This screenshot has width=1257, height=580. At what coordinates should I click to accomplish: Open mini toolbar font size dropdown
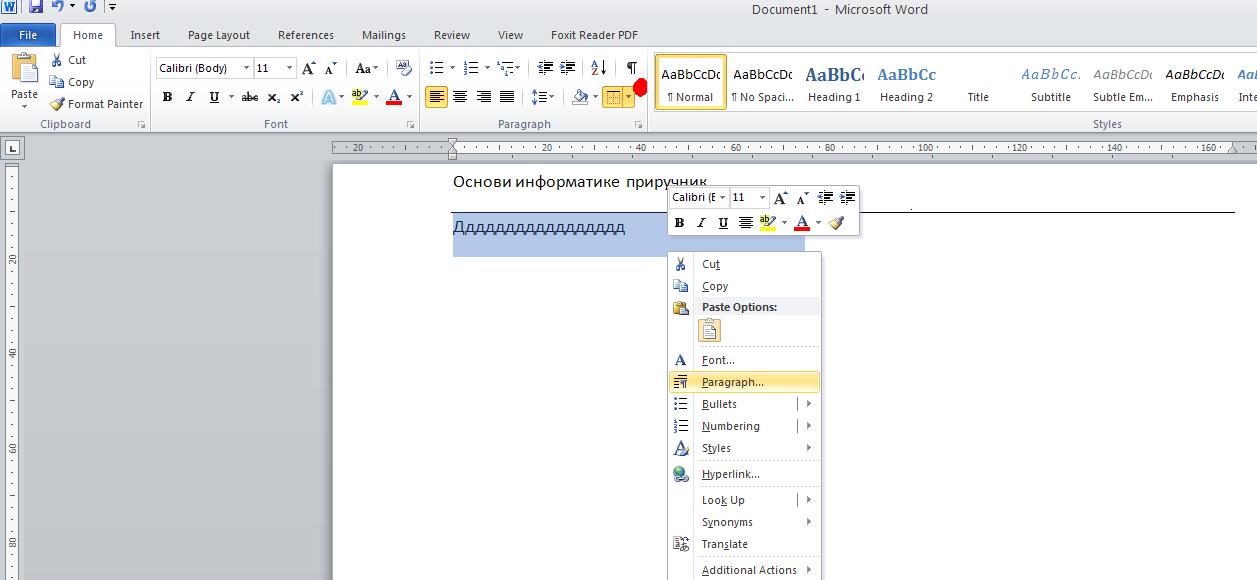762,198
